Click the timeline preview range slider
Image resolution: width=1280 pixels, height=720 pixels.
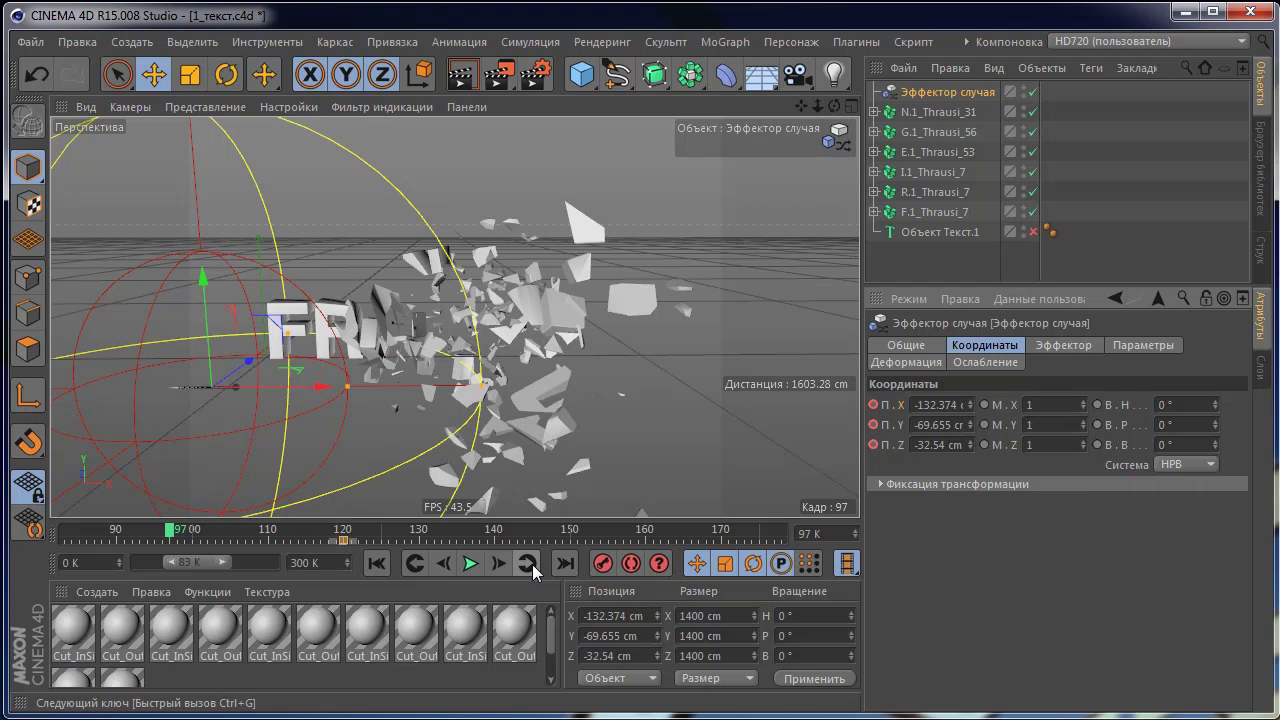pyautogui.click(x=196, y=562)
